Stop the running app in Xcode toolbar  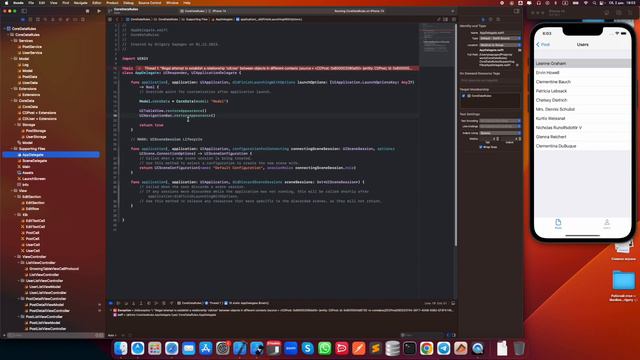click(x=87, y=11)
